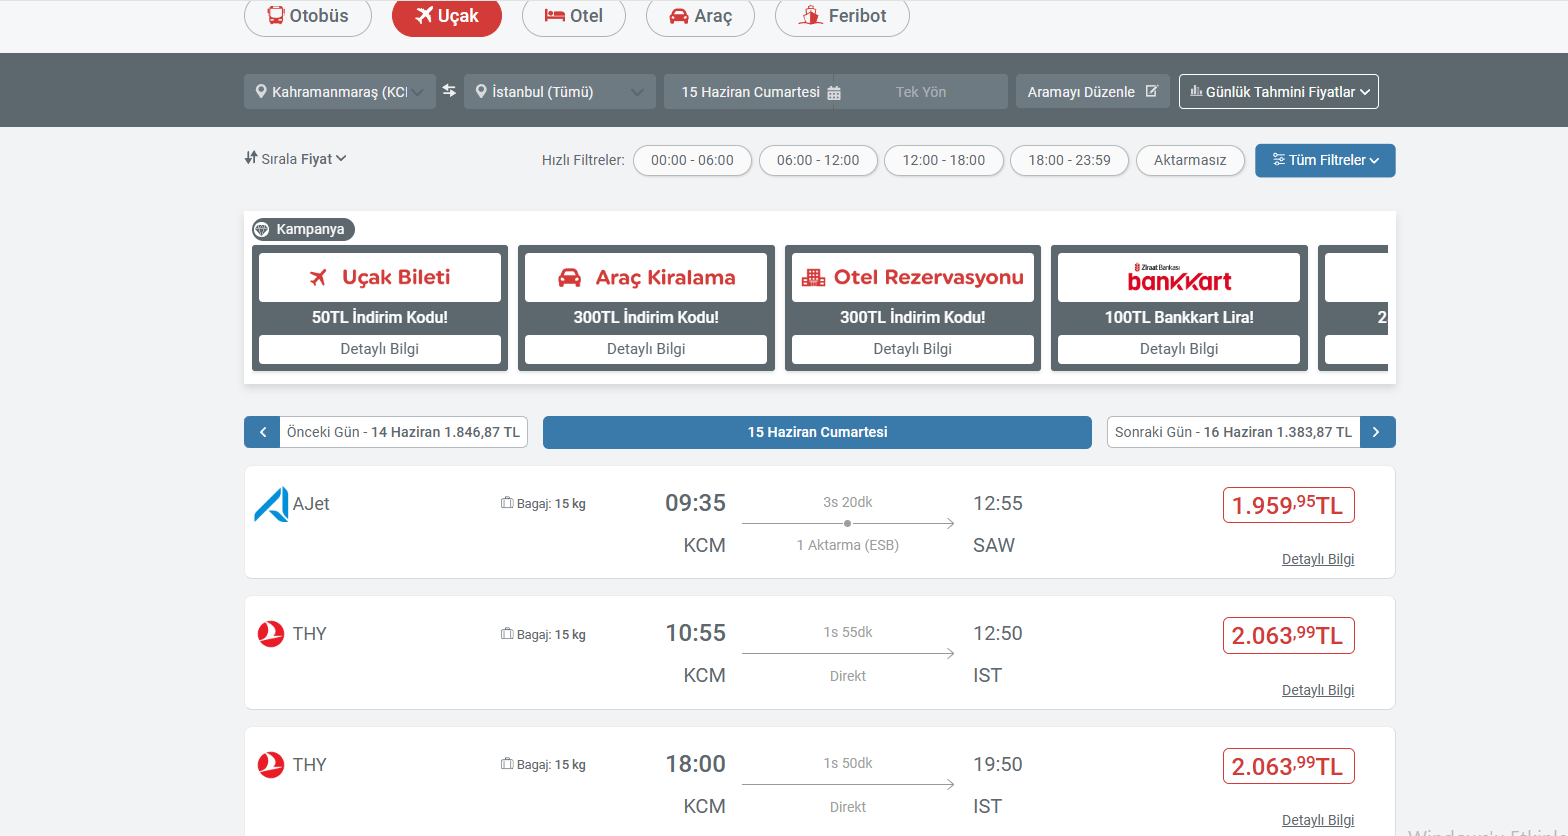This screenshot has width=1568, height=836.
Task: Open the Kahramanmaraş departure dropdown
Action: coord(340,91)
